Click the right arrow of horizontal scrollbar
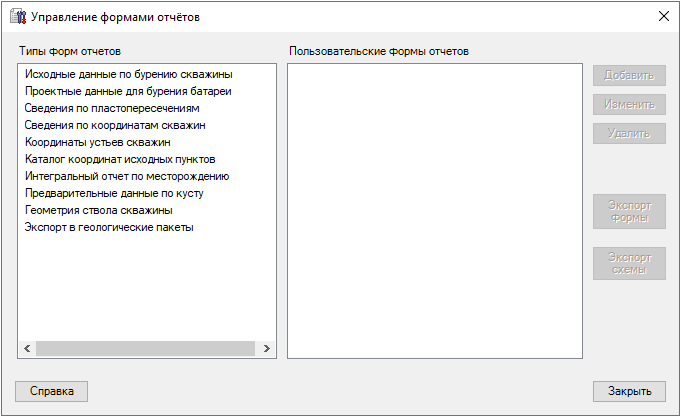681x417 pixels. 267,349
